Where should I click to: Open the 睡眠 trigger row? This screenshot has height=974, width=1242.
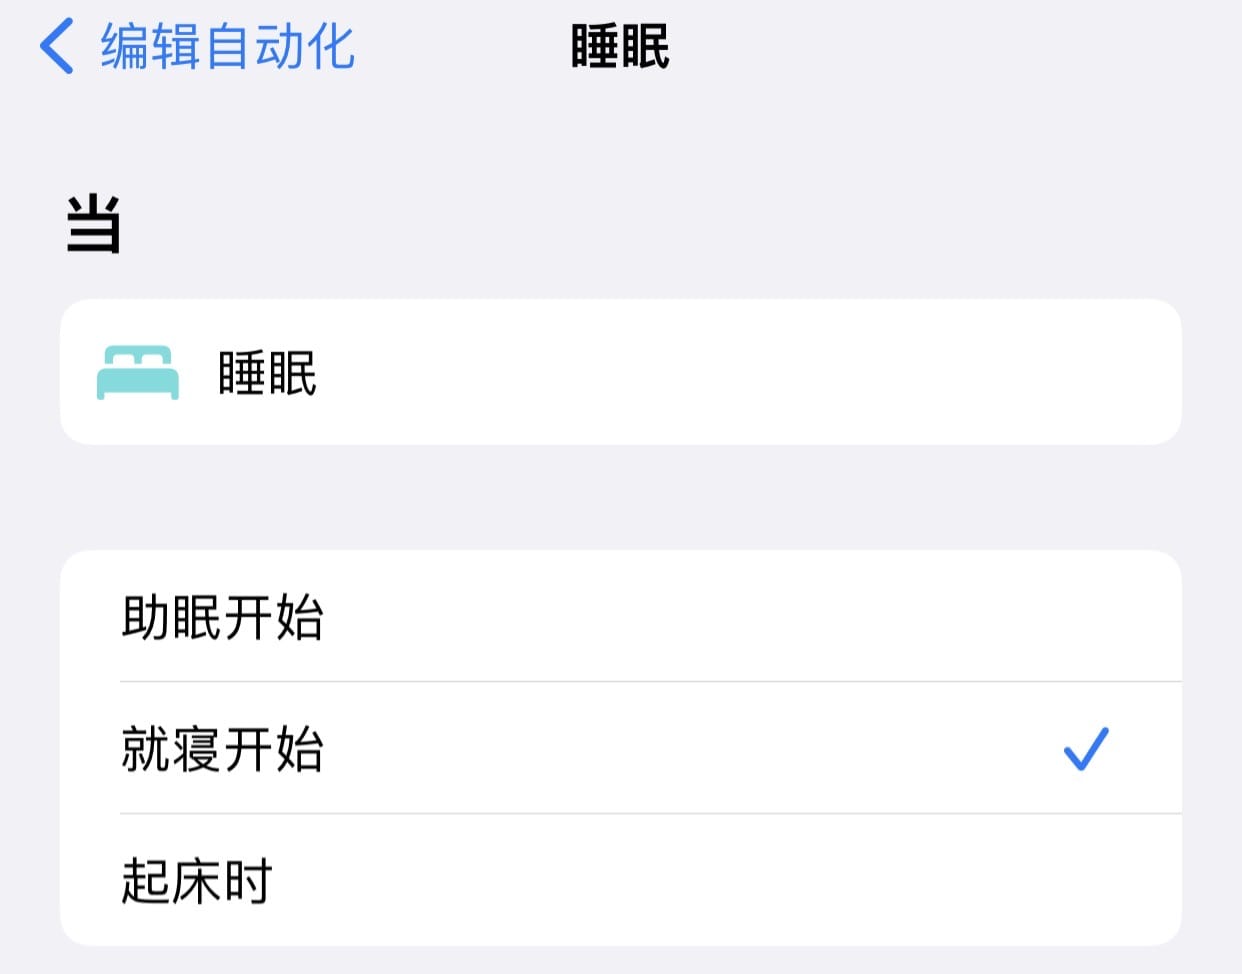(x=621, y=372)
